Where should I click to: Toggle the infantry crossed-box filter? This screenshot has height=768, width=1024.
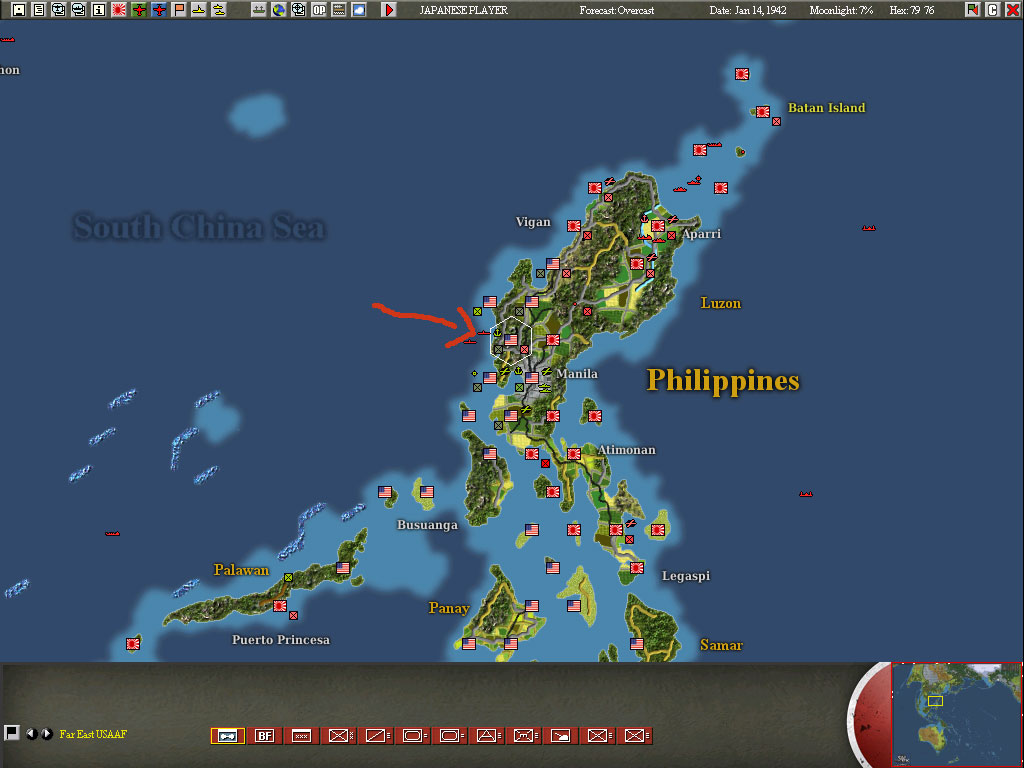coord(340,736)
